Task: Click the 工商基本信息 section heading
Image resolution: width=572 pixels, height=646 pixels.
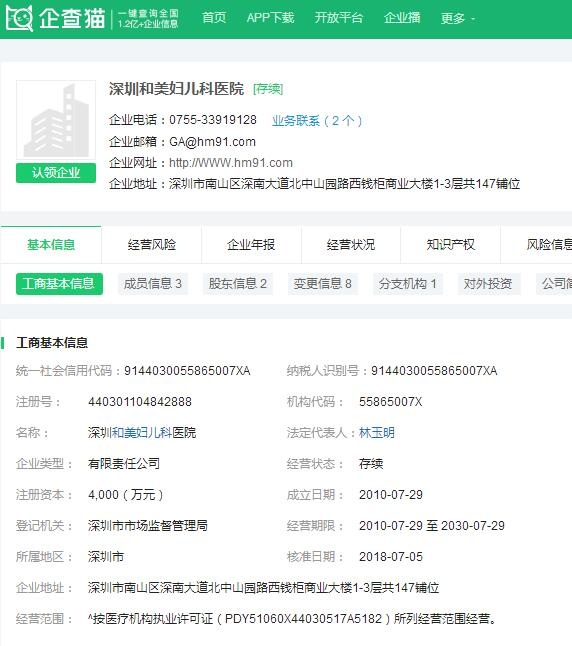Action: [52, 343]
